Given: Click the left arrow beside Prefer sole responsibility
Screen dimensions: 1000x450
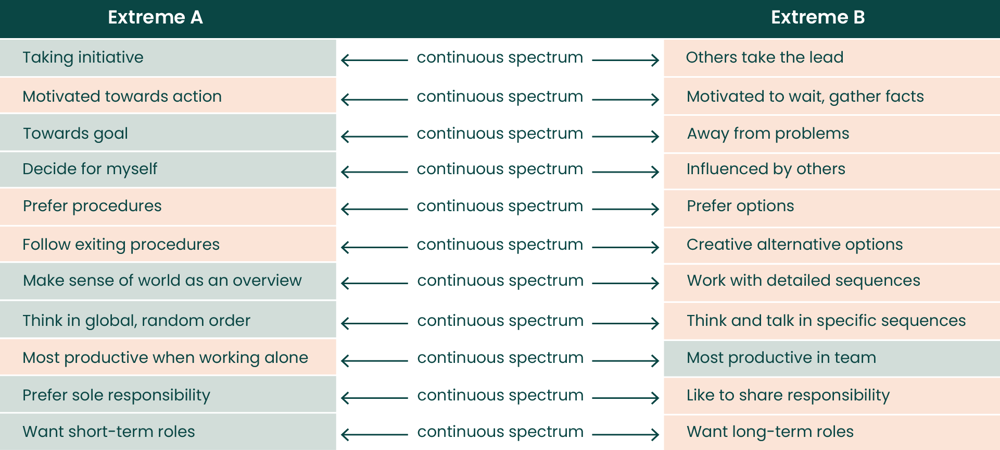Looking at the screenshot, I should tap(373, 399).
